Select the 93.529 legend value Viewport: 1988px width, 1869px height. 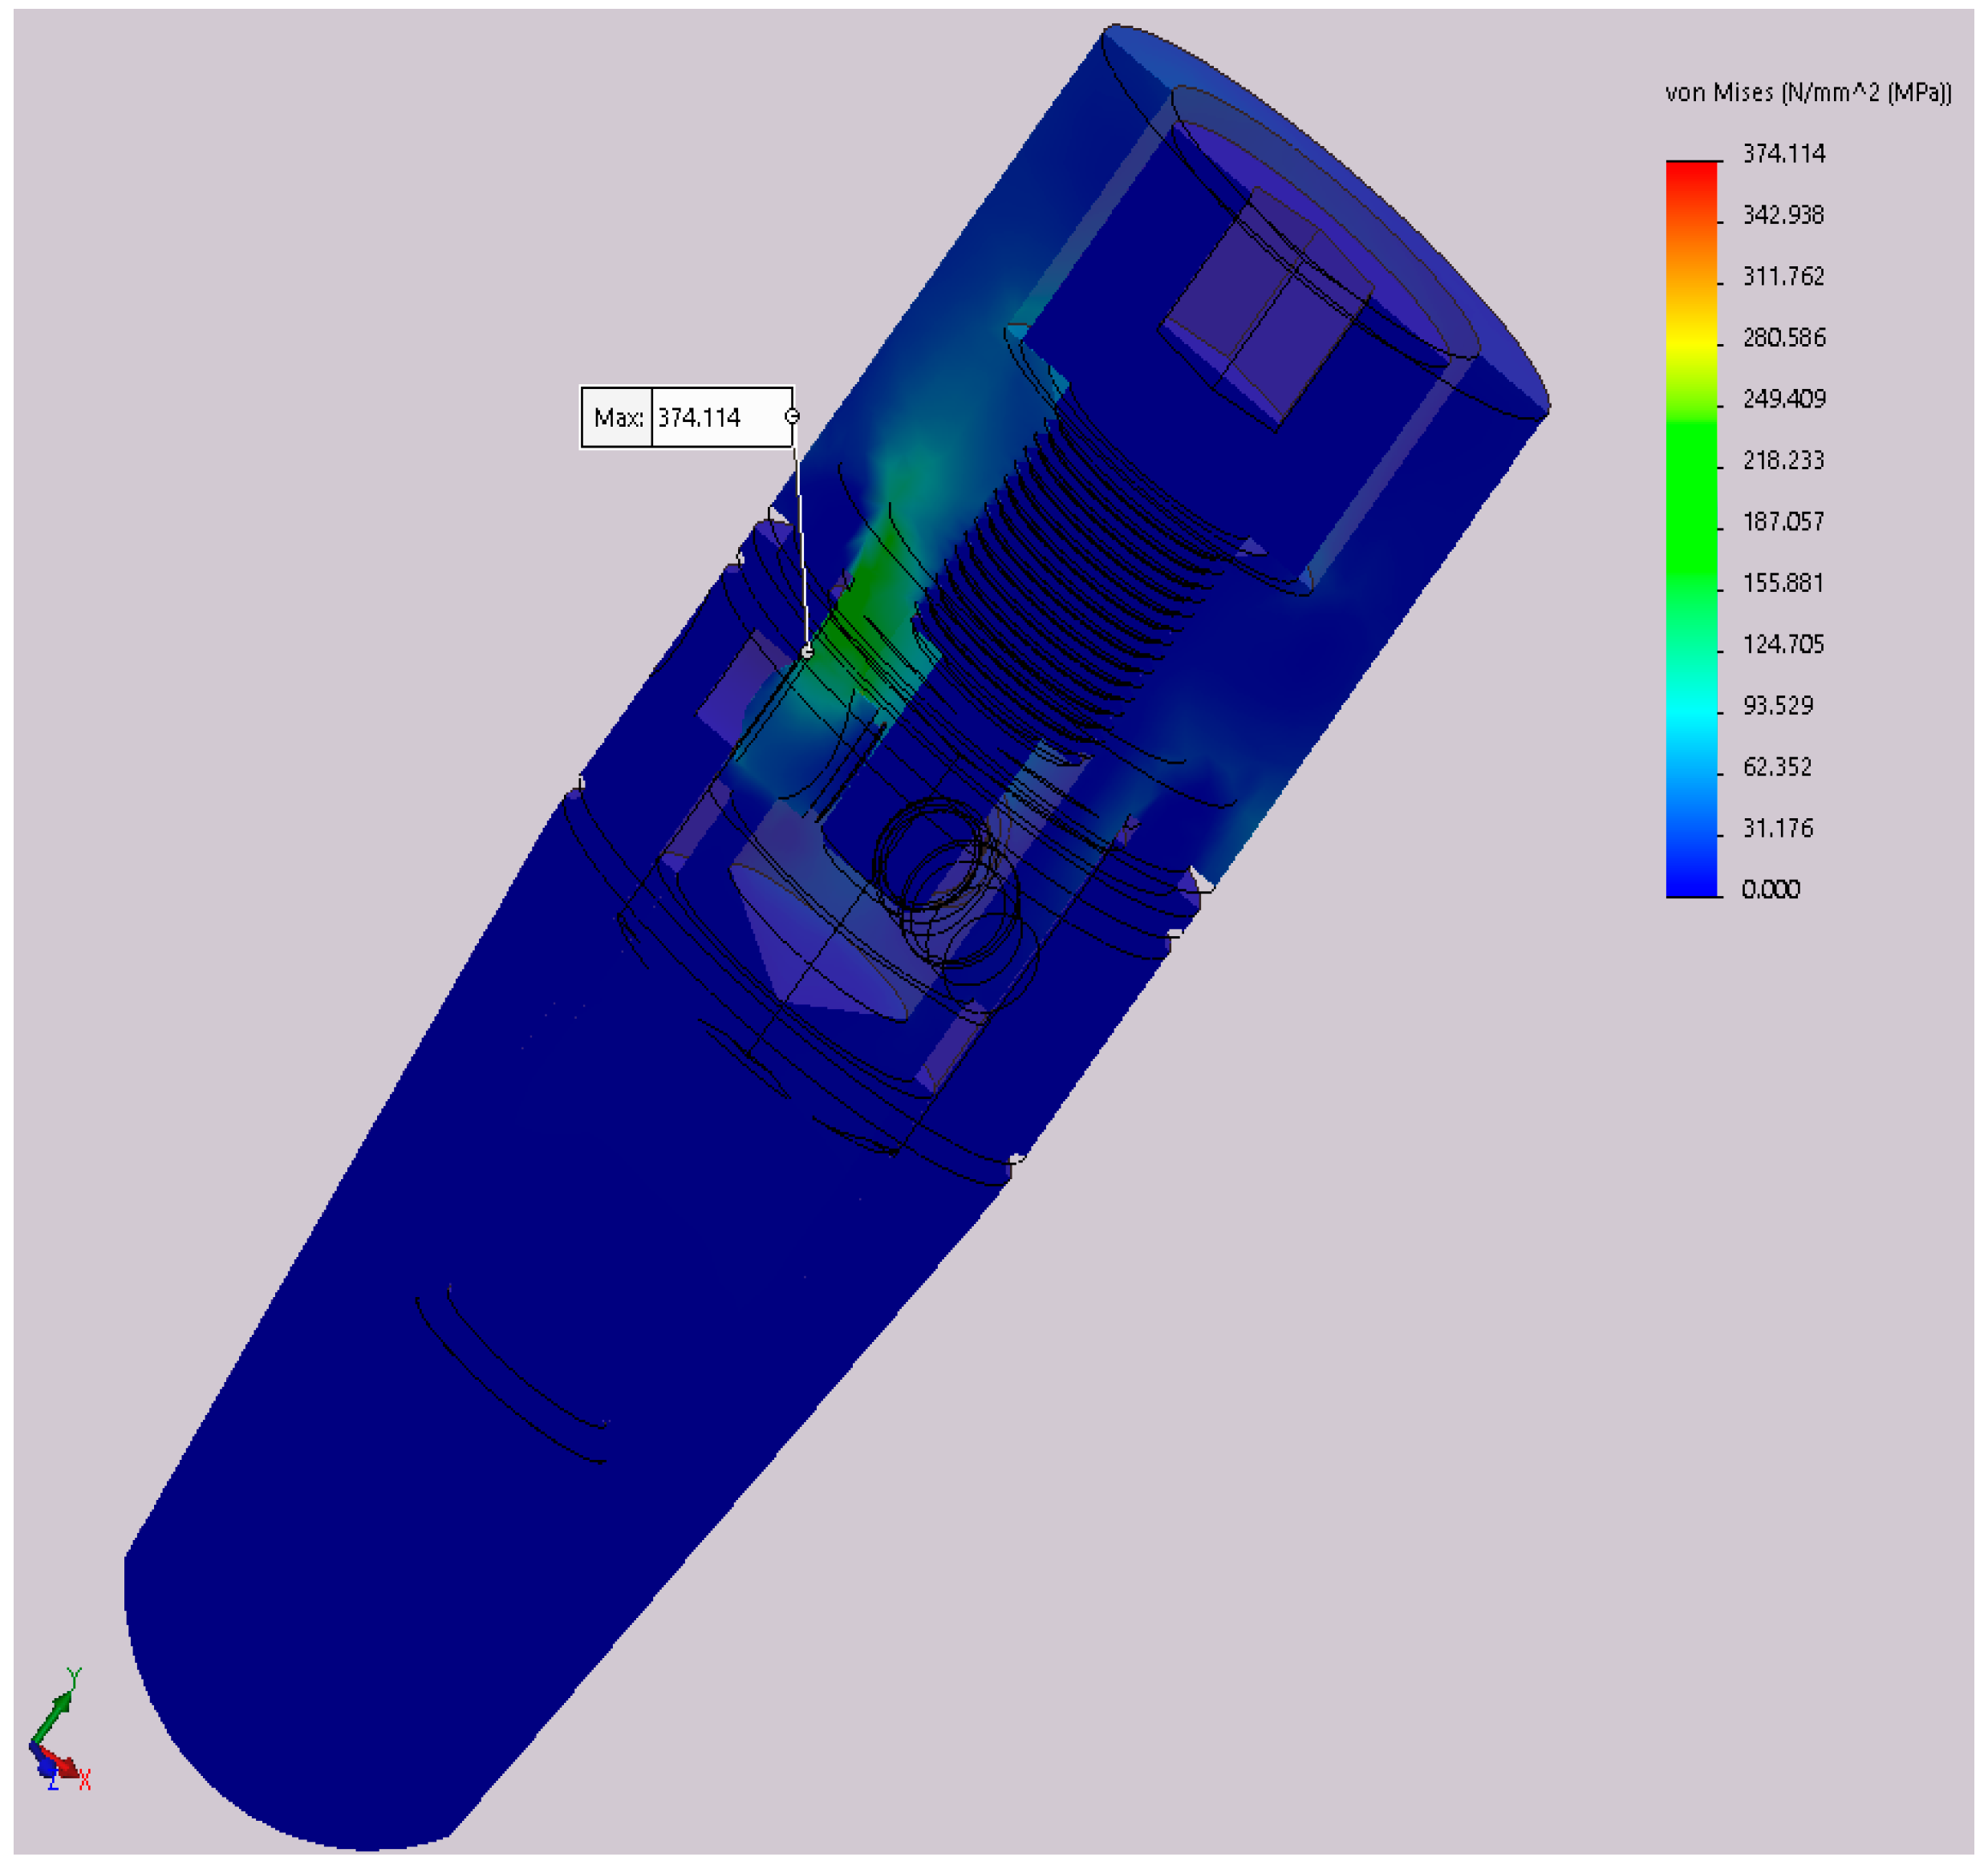[x=1777, y=706]
